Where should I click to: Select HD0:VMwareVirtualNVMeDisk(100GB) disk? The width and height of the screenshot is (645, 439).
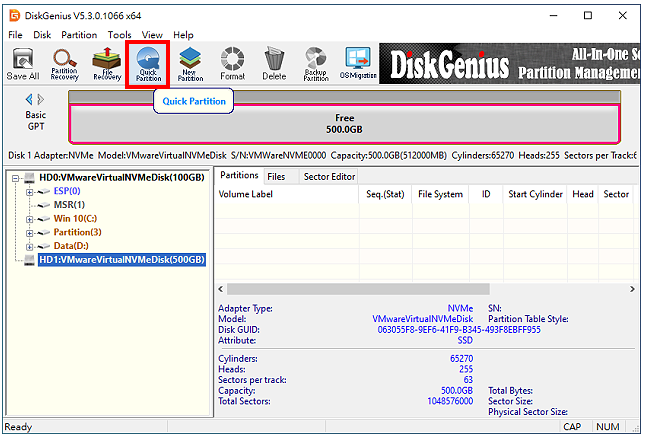click(122, 178)
